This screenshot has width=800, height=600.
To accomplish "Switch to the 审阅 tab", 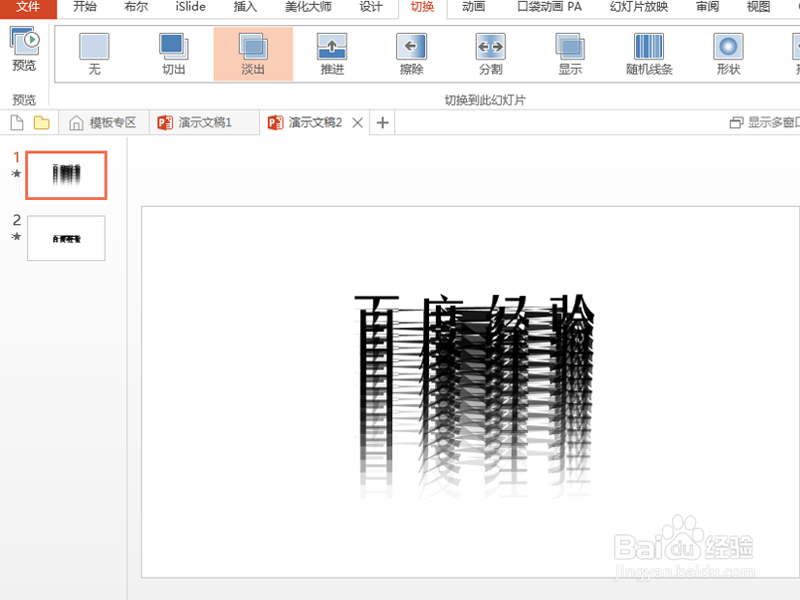I will (707, 7).
